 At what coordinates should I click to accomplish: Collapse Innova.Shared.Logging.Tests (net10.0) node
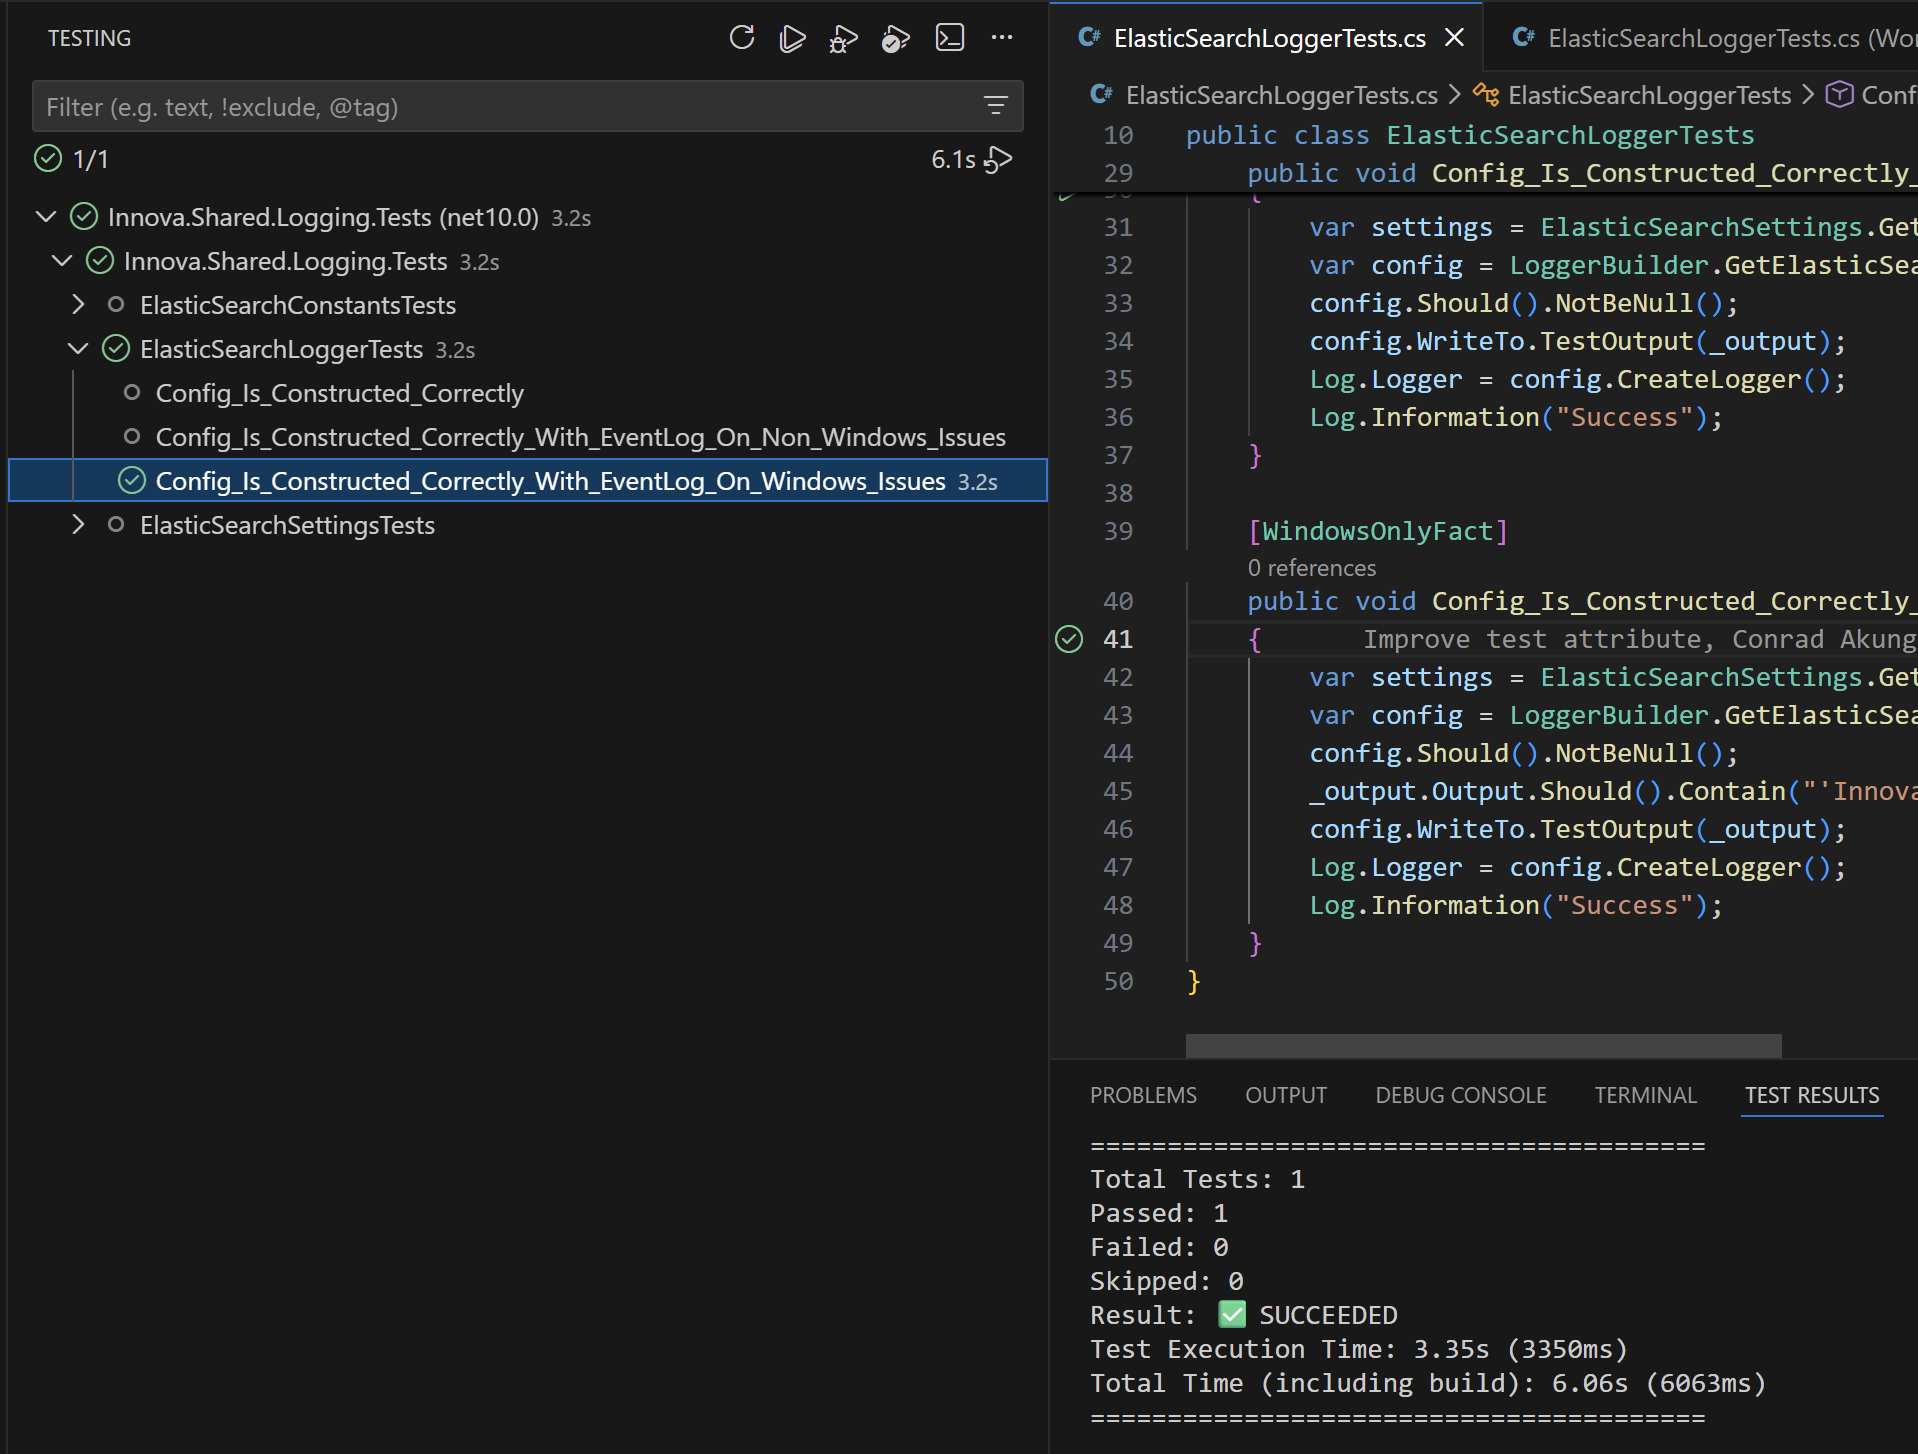pos(46,217)
